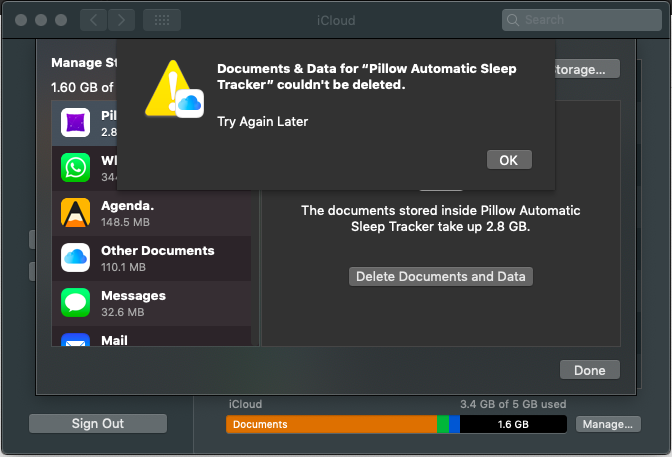Click the blue segment of storage bar
Viewport: 672px width, 457px height.
click(454, 424)
